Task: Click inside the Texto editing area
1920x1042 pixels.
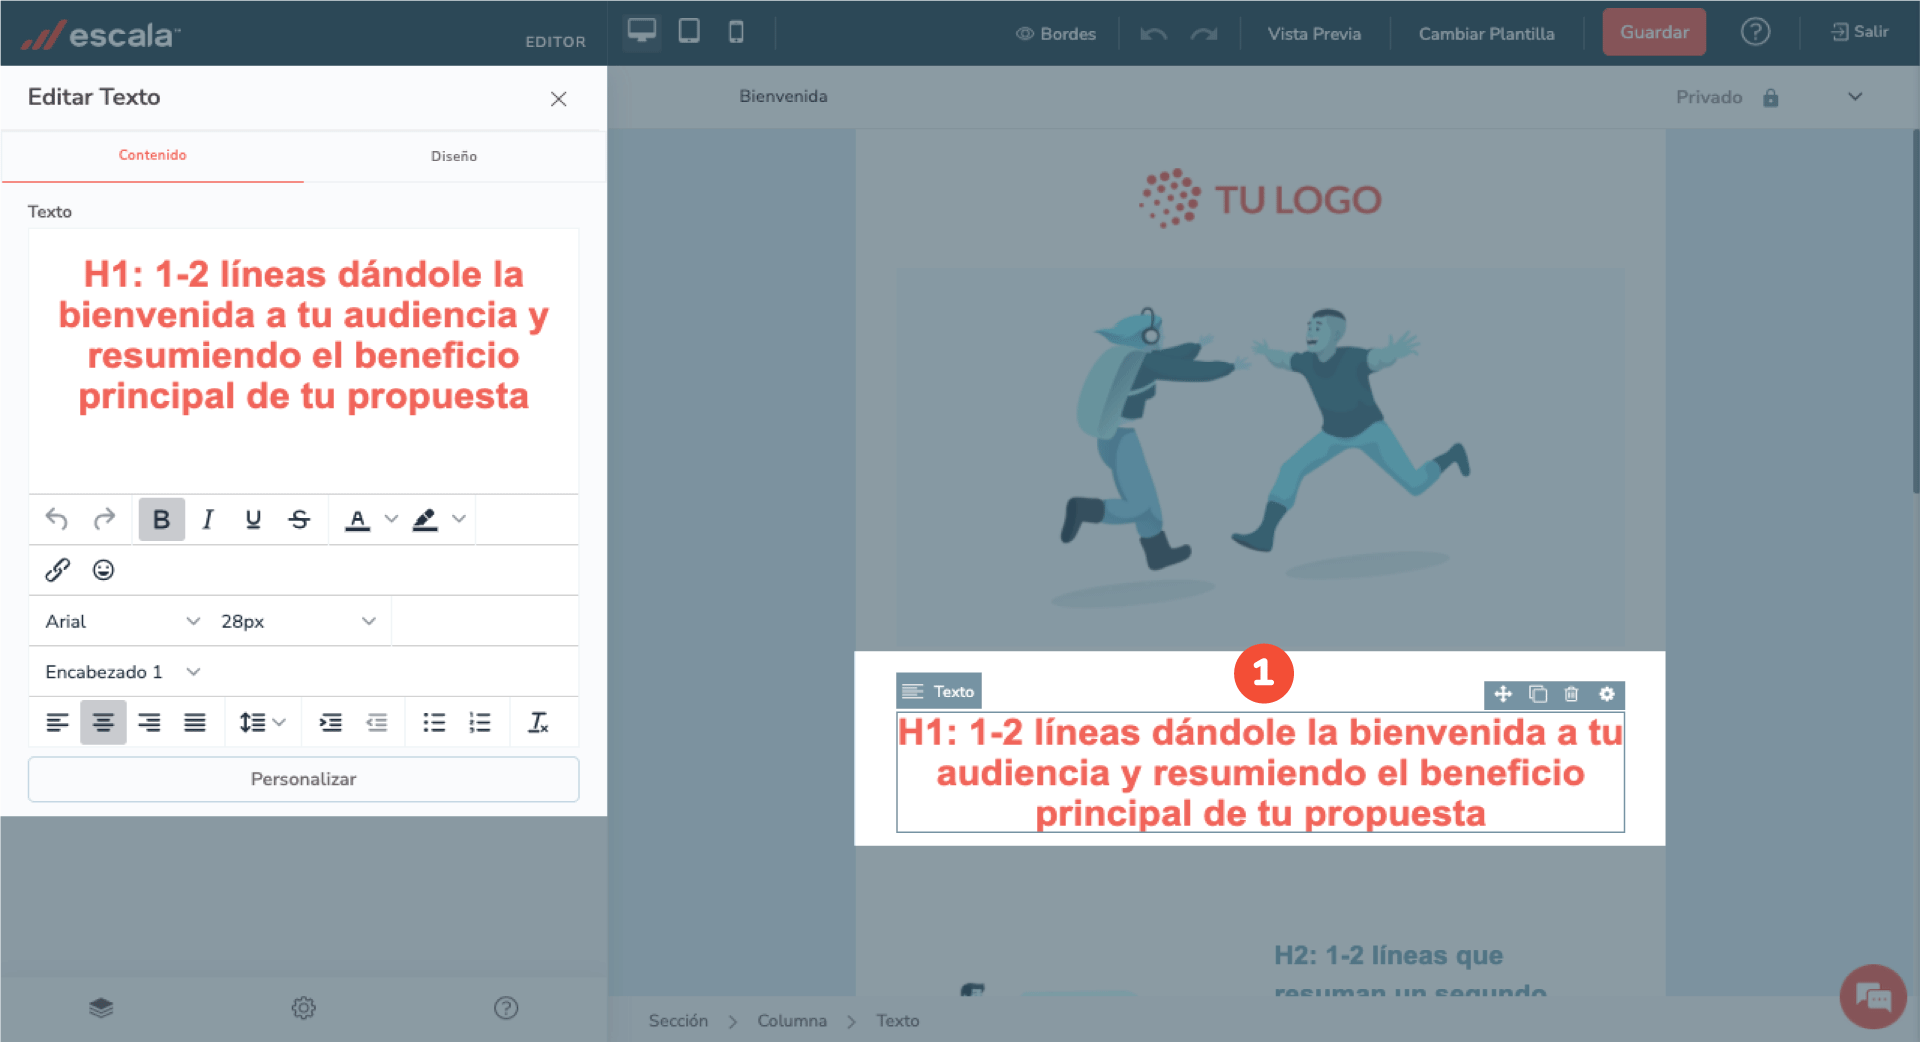Action: pyautogui.click(x=303, y=360)
